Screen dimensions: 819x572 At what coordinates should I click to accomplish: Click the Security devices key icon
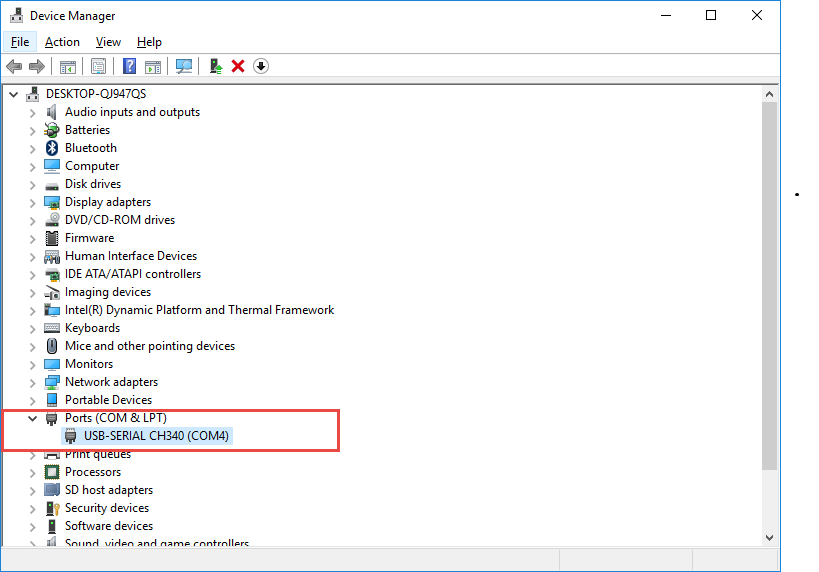[x=52, y=508]
